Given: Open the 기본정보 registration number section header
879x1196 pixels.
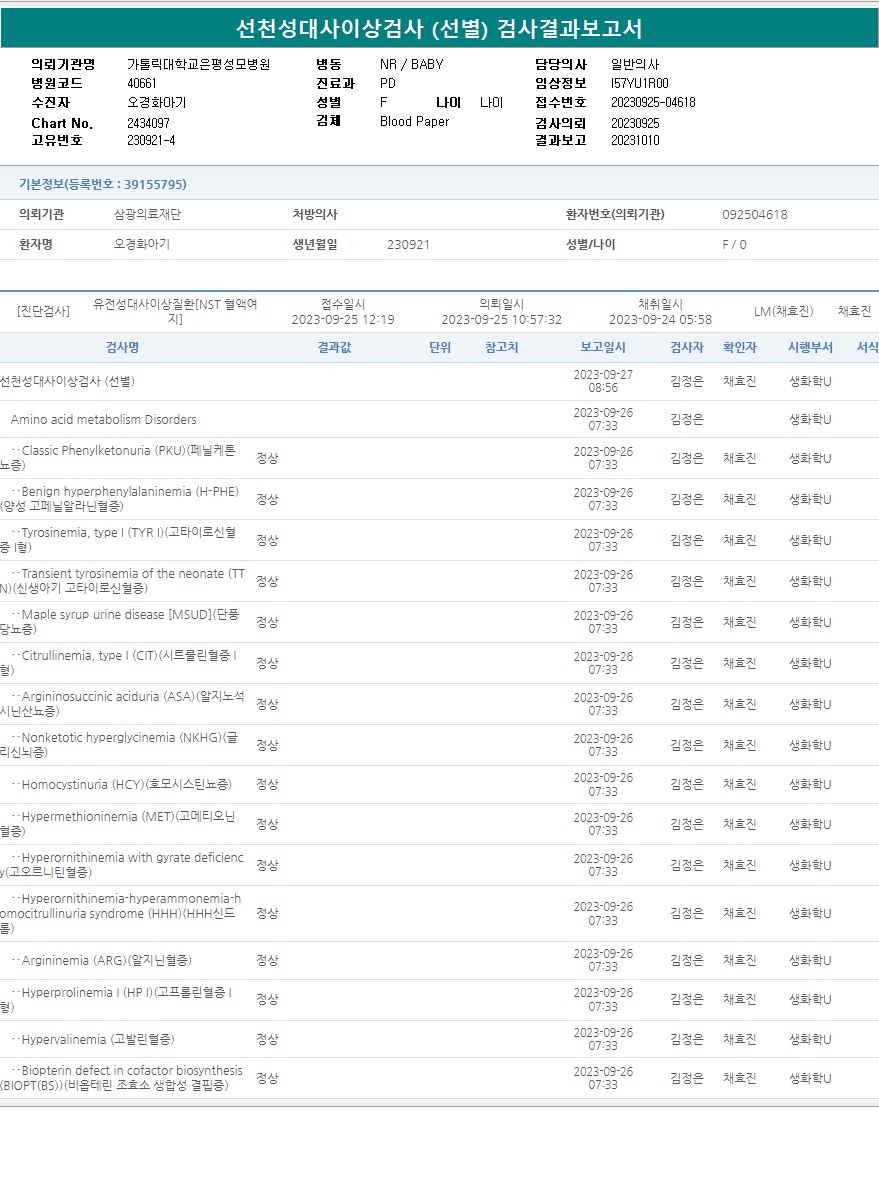Looking at the screenshot, I should 102,184.
